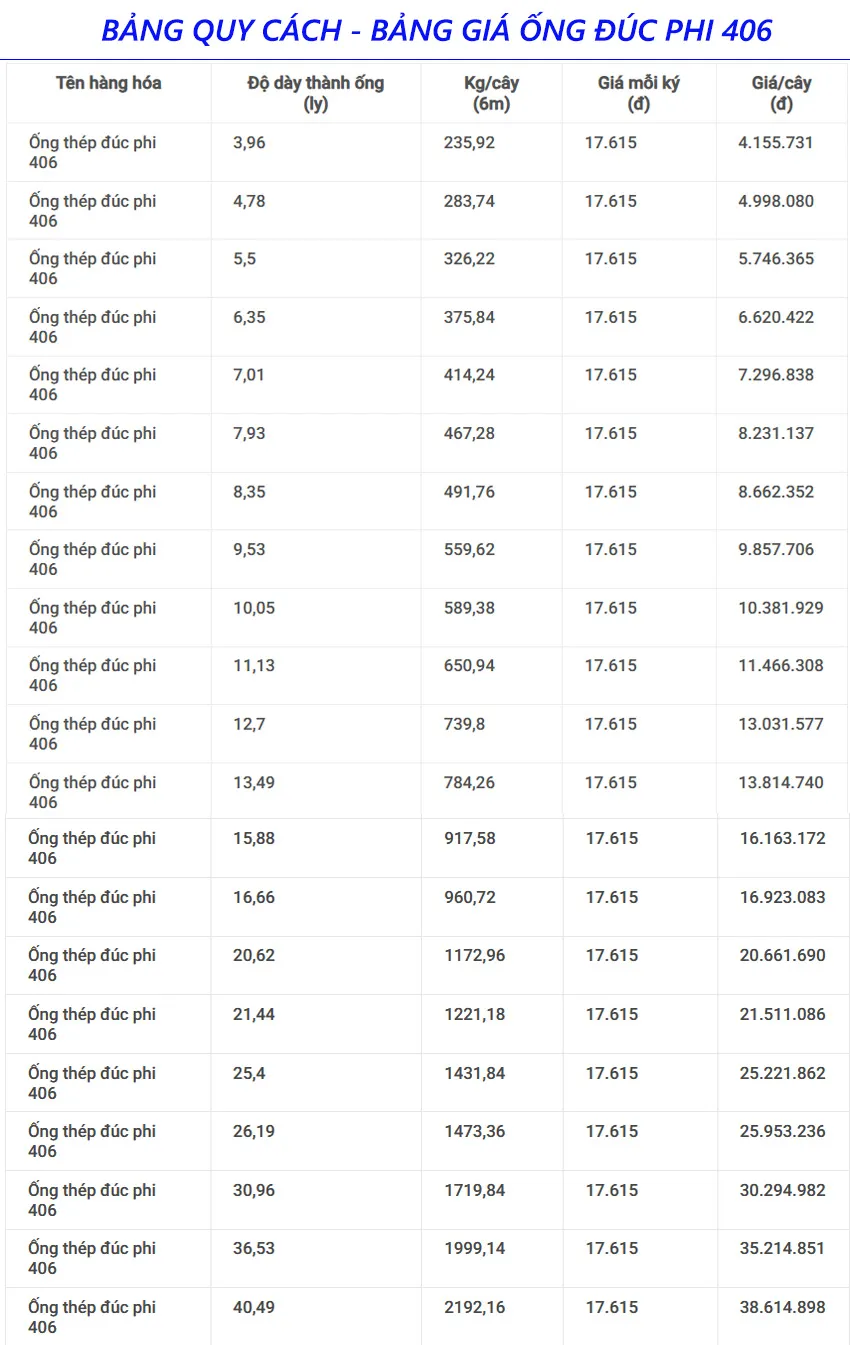Click weight cell 414,24
This screenshot has width=850, height=1345.
click(469, 375)
